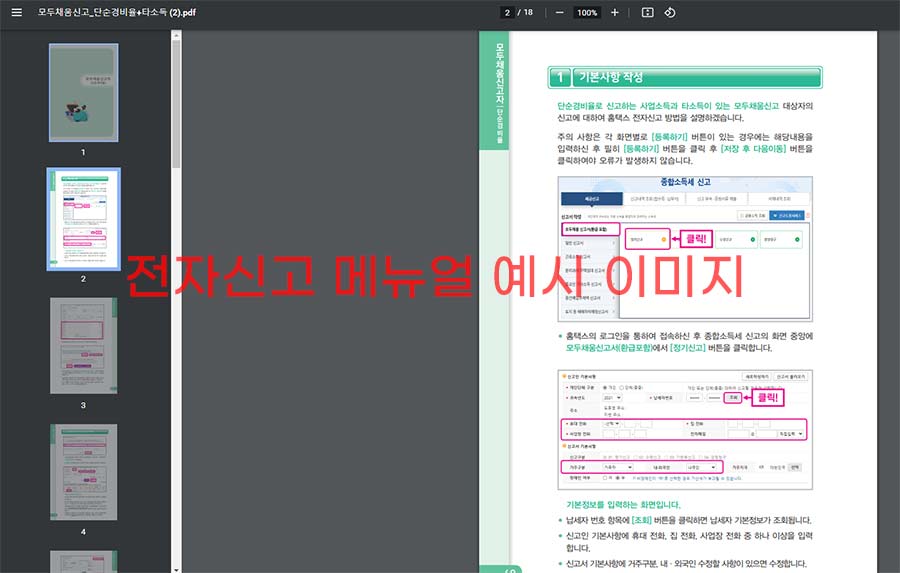Image resolution: width=900 pixels, height=573 pixels.
Task: Zoom out with the minus icon
Action: coord(559,13)
